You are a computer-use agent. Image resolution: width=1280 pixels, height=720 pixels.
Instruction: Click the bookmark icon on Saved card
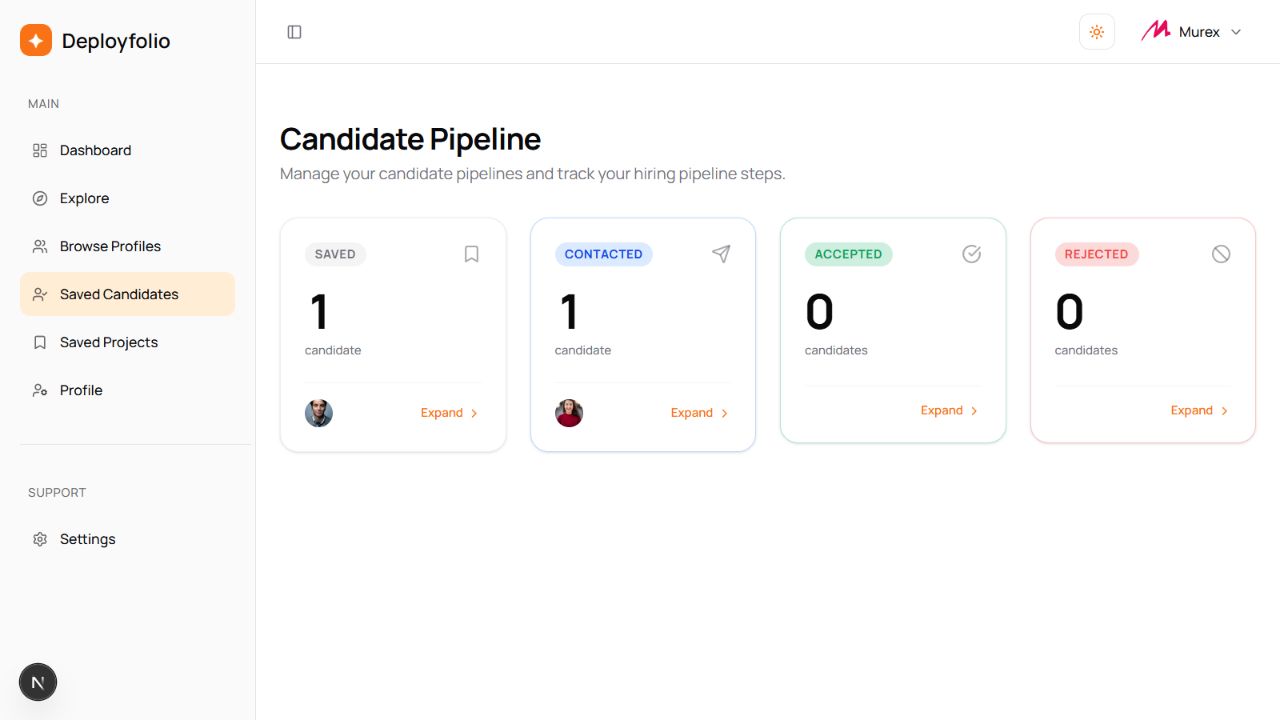pos(472,254)
